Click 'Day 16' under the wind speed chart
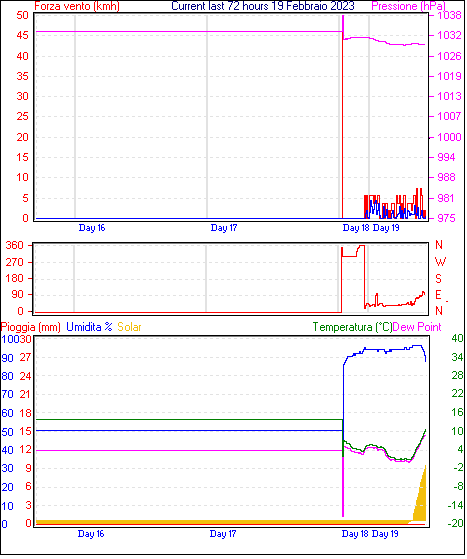 tap(92, 228)
